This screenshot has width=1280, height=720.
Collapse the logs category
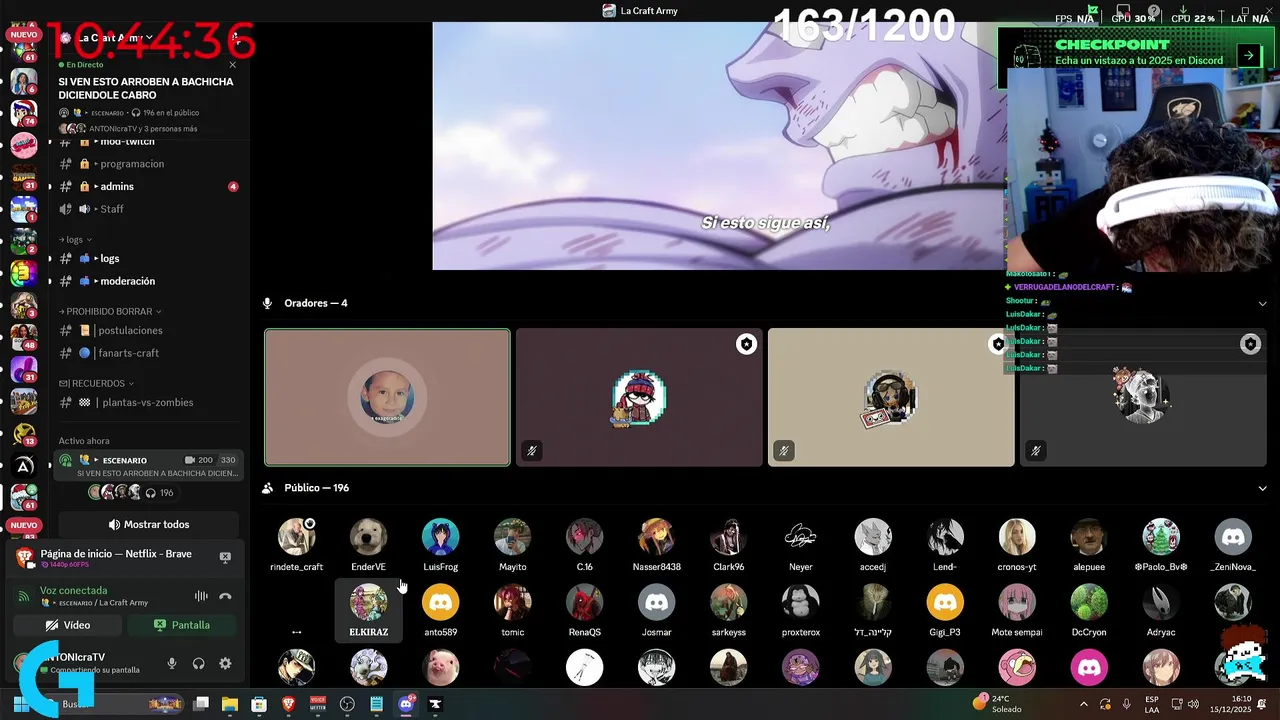coord(76,240)
